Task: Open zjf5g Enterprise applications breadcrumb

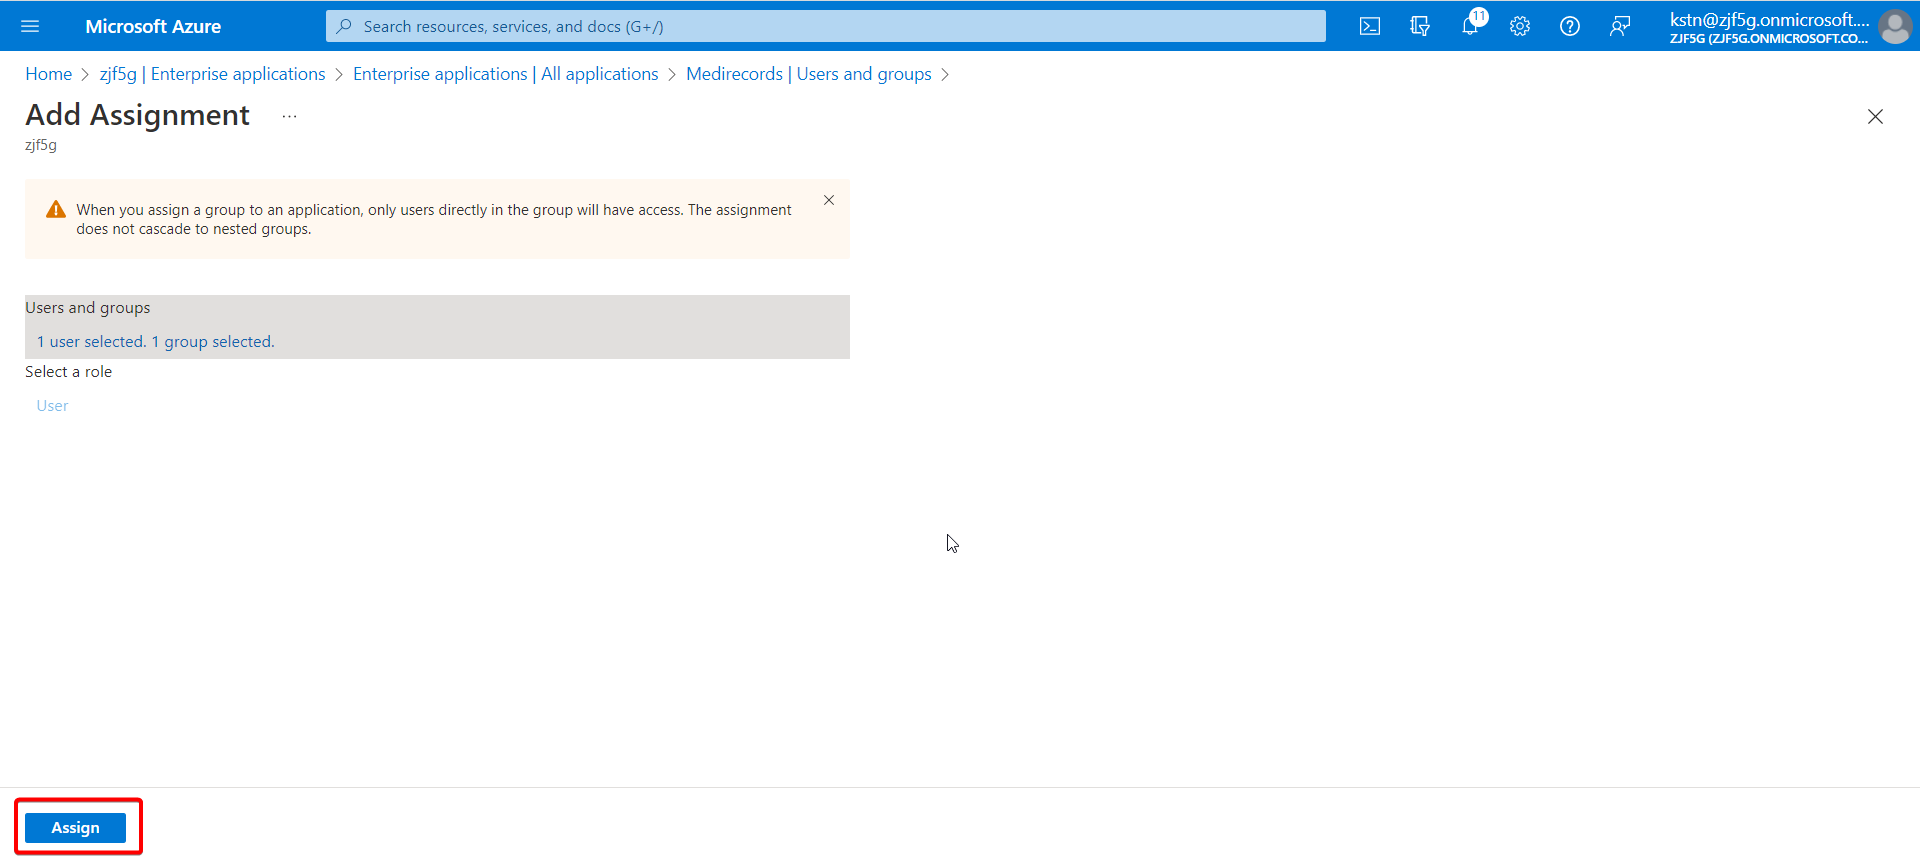Action: click(212, 74)
